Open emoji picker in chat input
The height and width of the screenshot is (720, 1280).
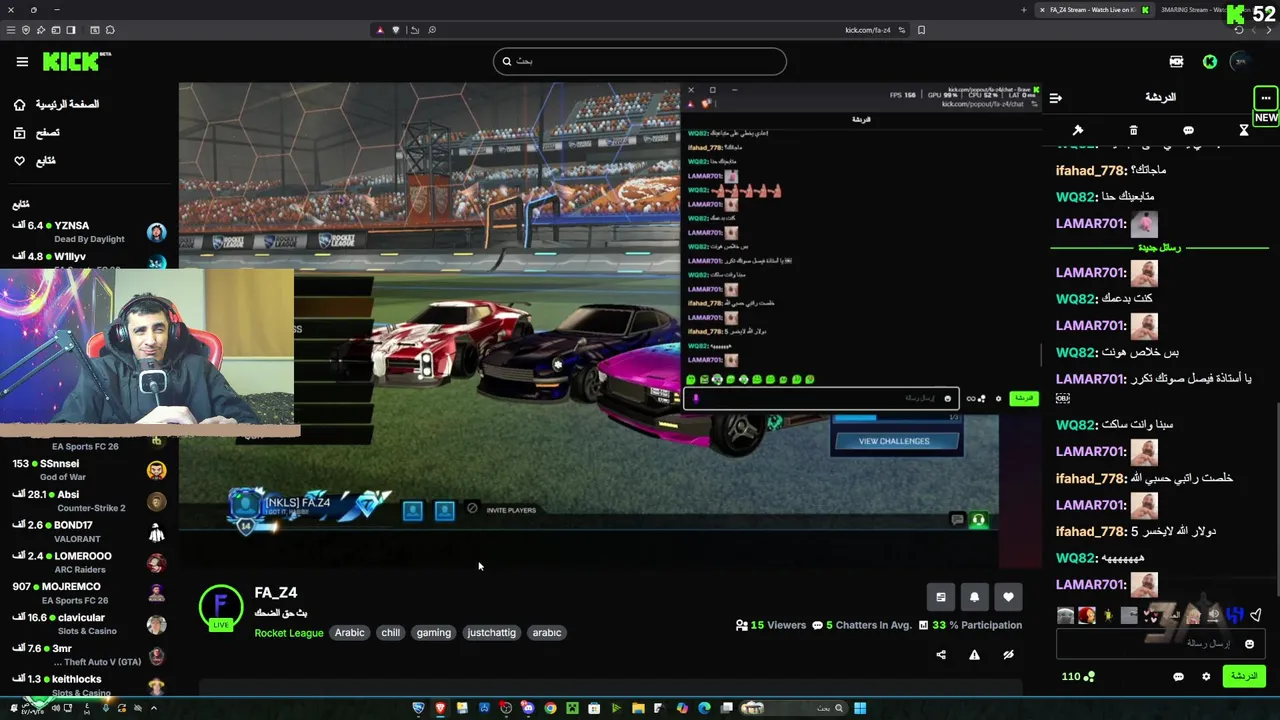[1249, 644]
